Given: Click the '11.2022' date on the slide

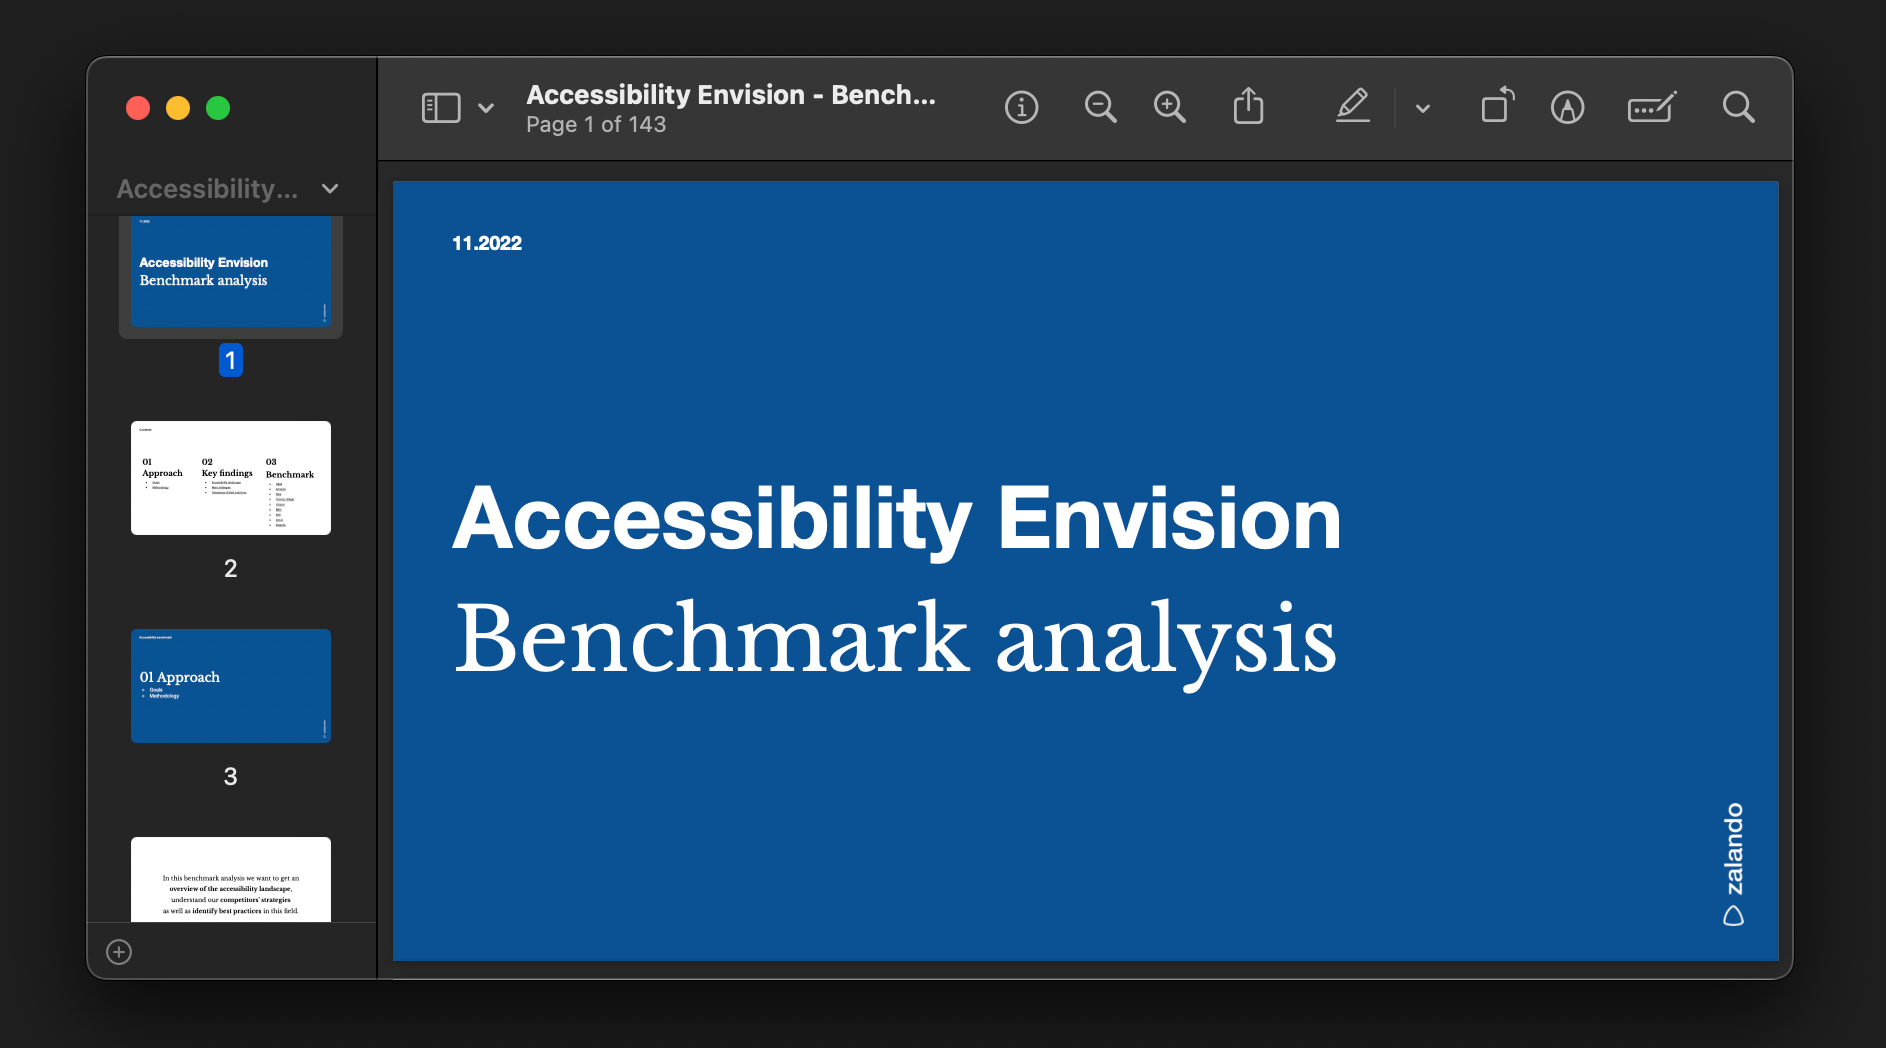Looking at the screenshot, I should pos(487,243).
